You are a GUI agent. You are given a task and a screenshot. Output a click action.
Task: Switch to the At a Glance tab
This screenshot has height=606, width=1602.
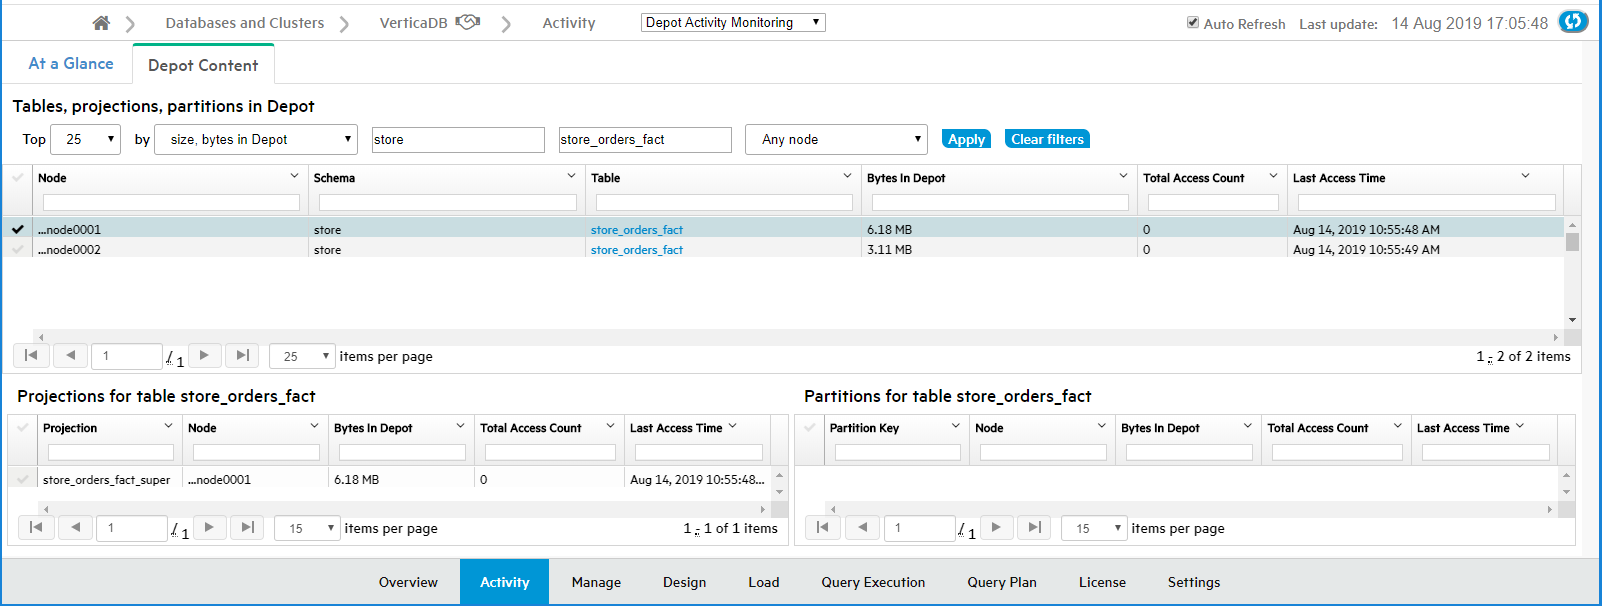(x=71, y=63)
